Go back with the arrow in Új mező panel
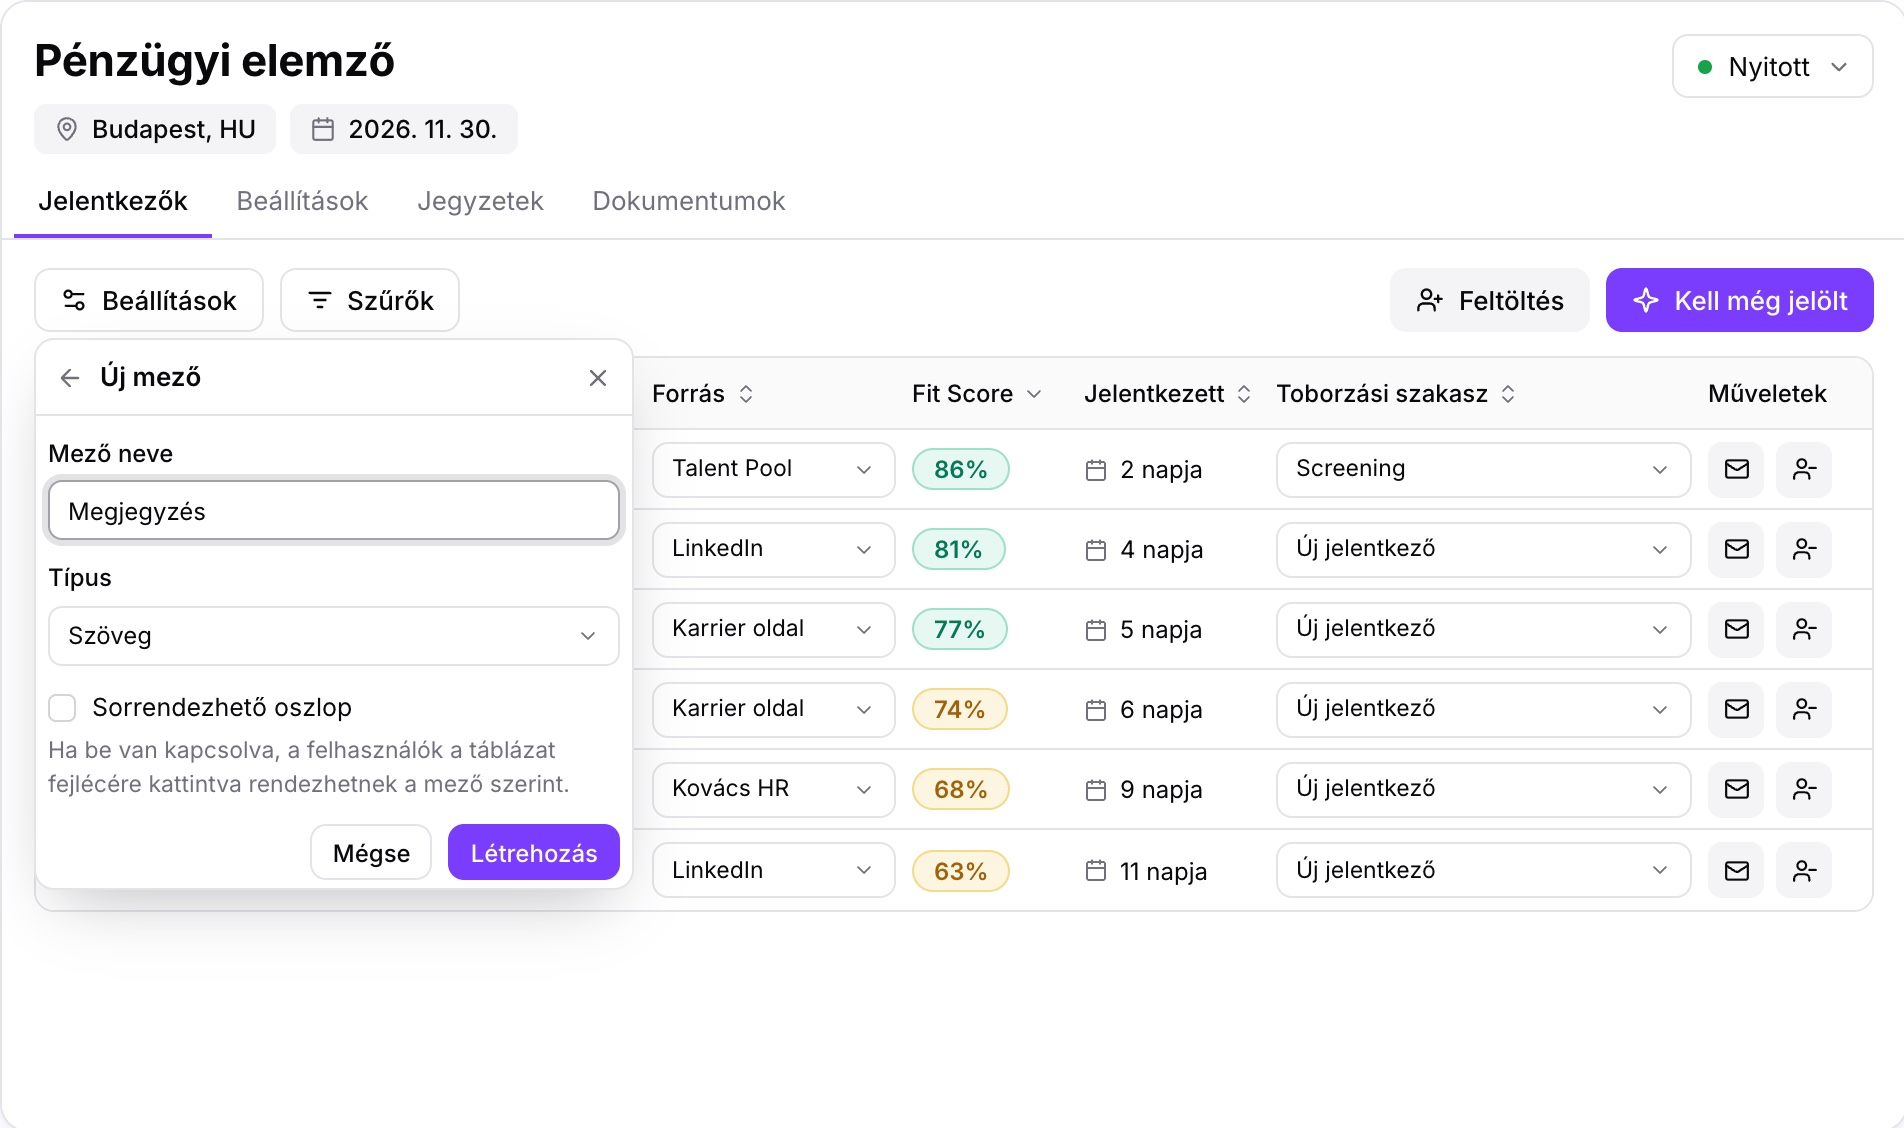1904x1128 pixels. click(69, 378)
